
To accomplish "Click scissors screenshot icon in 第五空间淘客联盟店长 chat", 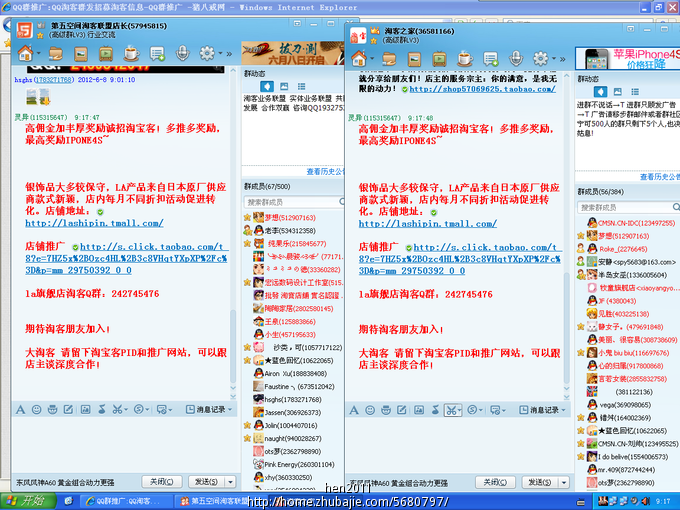I will (x=117, y=409).
